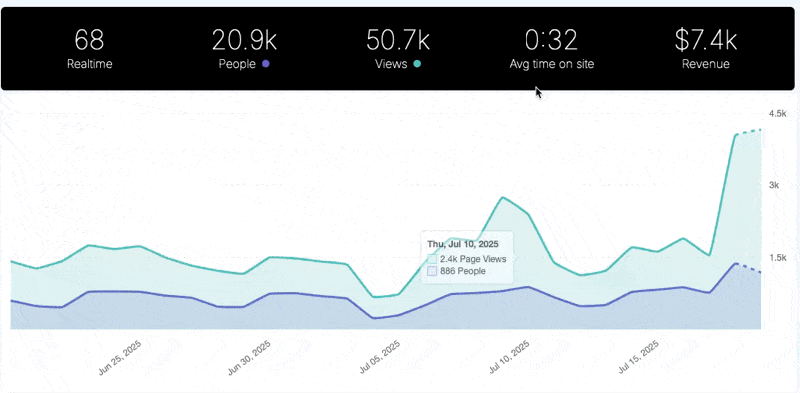Screen dimensions: 800x393
Task: Click the Jul 05, 2025 axis label
Action: coord(378,358)
